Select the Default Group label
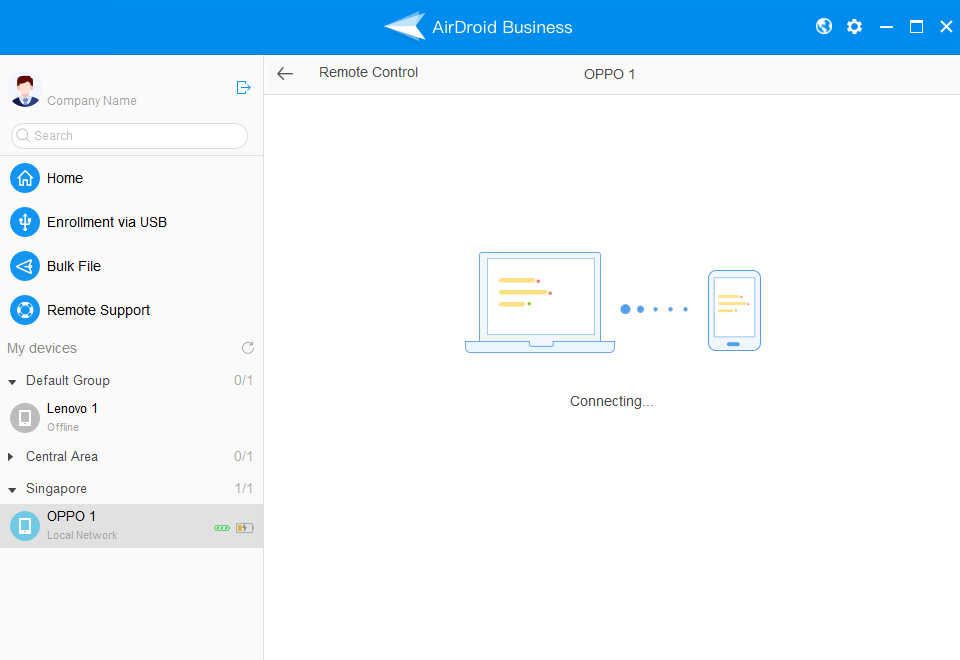Image resolution: width=960 pixels, height=660 pixels. coord(68,380)
